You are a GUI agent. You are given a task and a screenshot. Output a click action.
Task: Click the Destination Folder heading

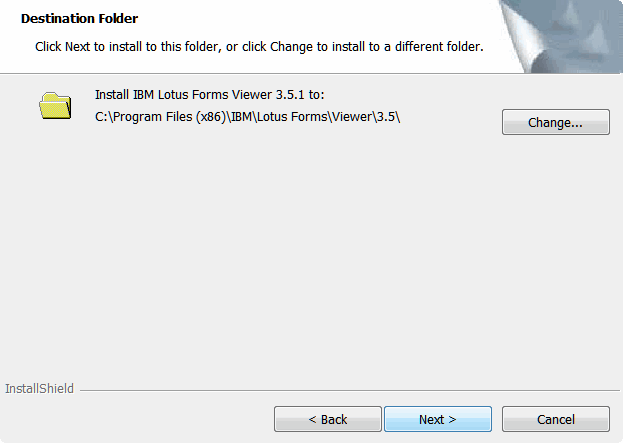click(79, 19)
